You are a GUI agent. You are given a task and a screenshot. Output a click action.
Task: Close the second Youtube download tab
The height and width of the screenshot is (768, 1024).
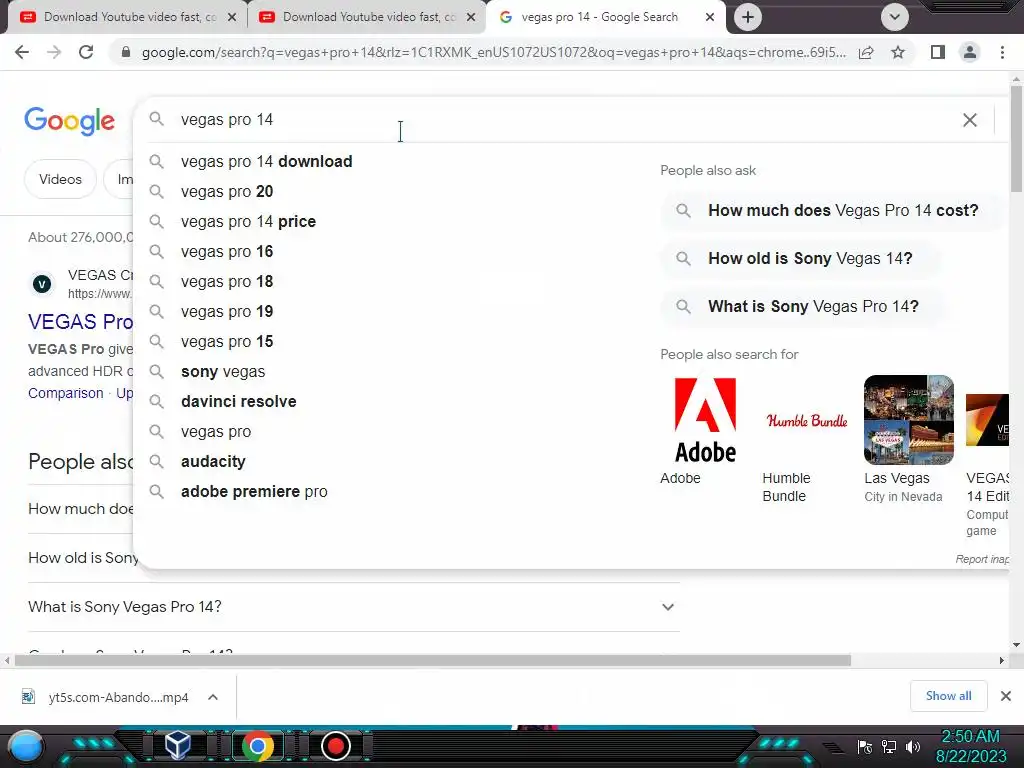point(471,18)
